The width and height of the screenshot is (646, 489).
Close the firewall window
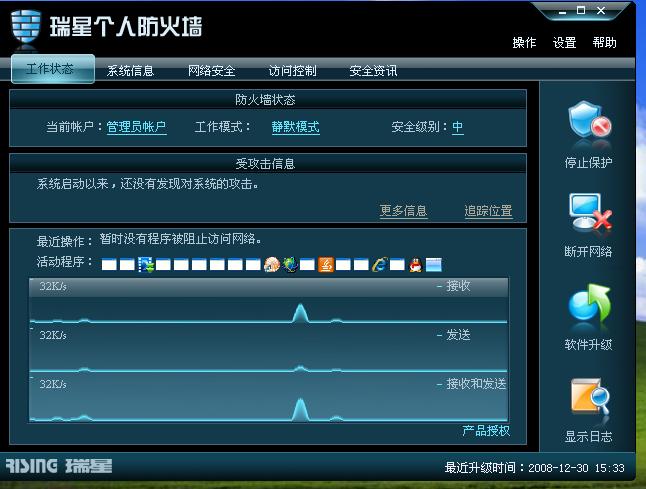pos(601,11)
